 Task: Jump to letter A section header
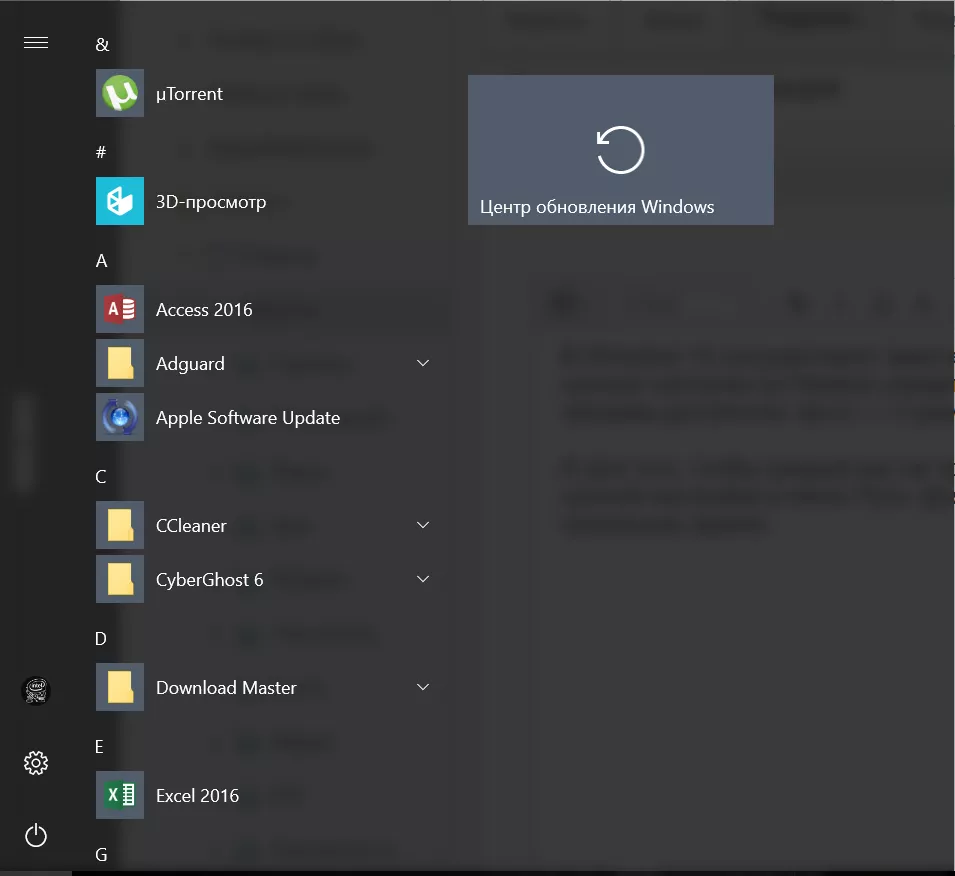pyautogui.click(x=101, y=261)
